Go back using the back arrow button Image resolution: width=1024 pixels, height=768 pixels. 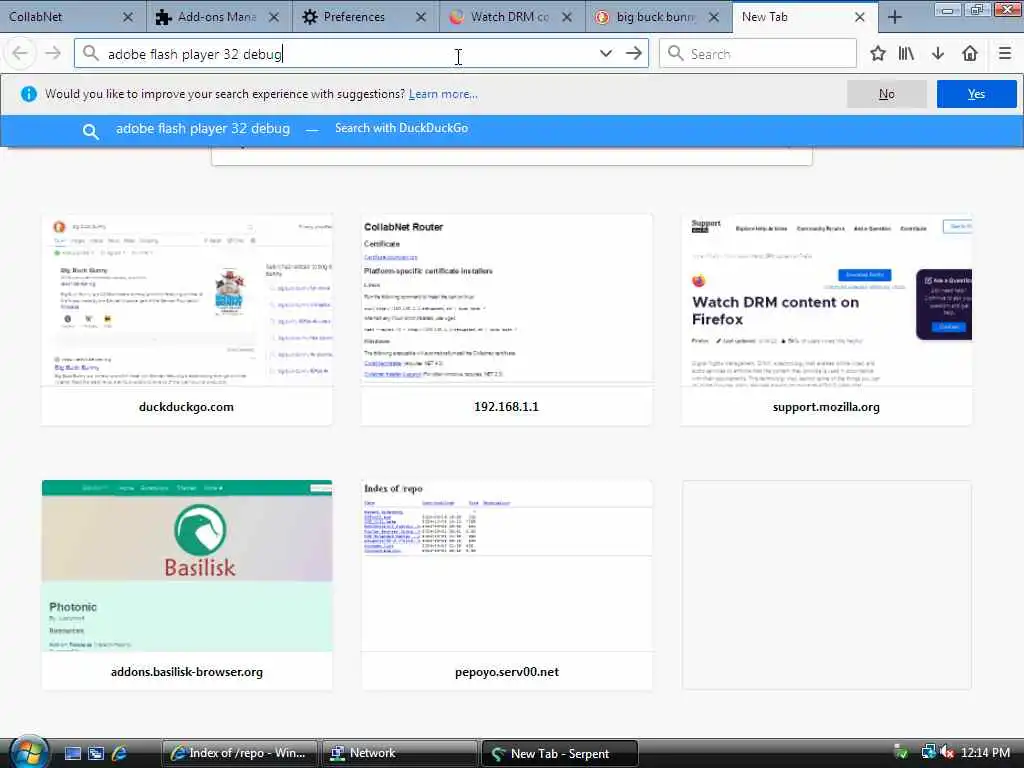pyautogui.click(x=20, y=54)
